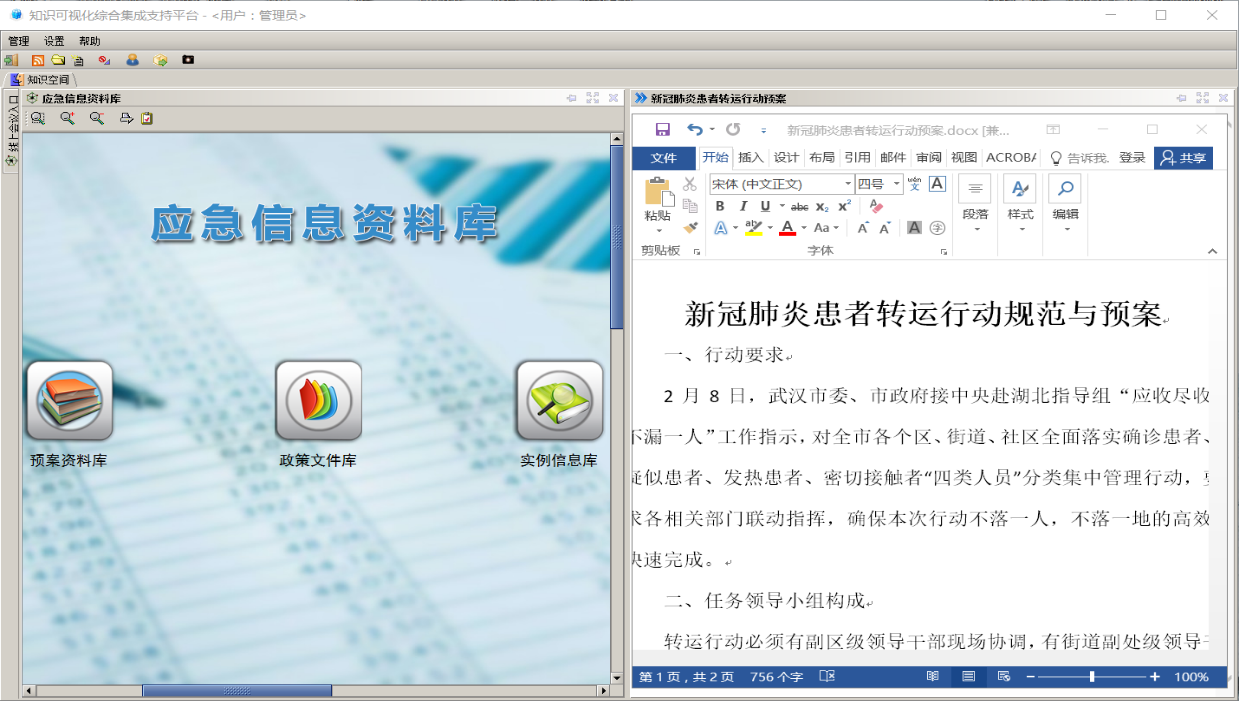Click zoom-to-fit icon in 应急信息资料库 panel

[37, 118]
